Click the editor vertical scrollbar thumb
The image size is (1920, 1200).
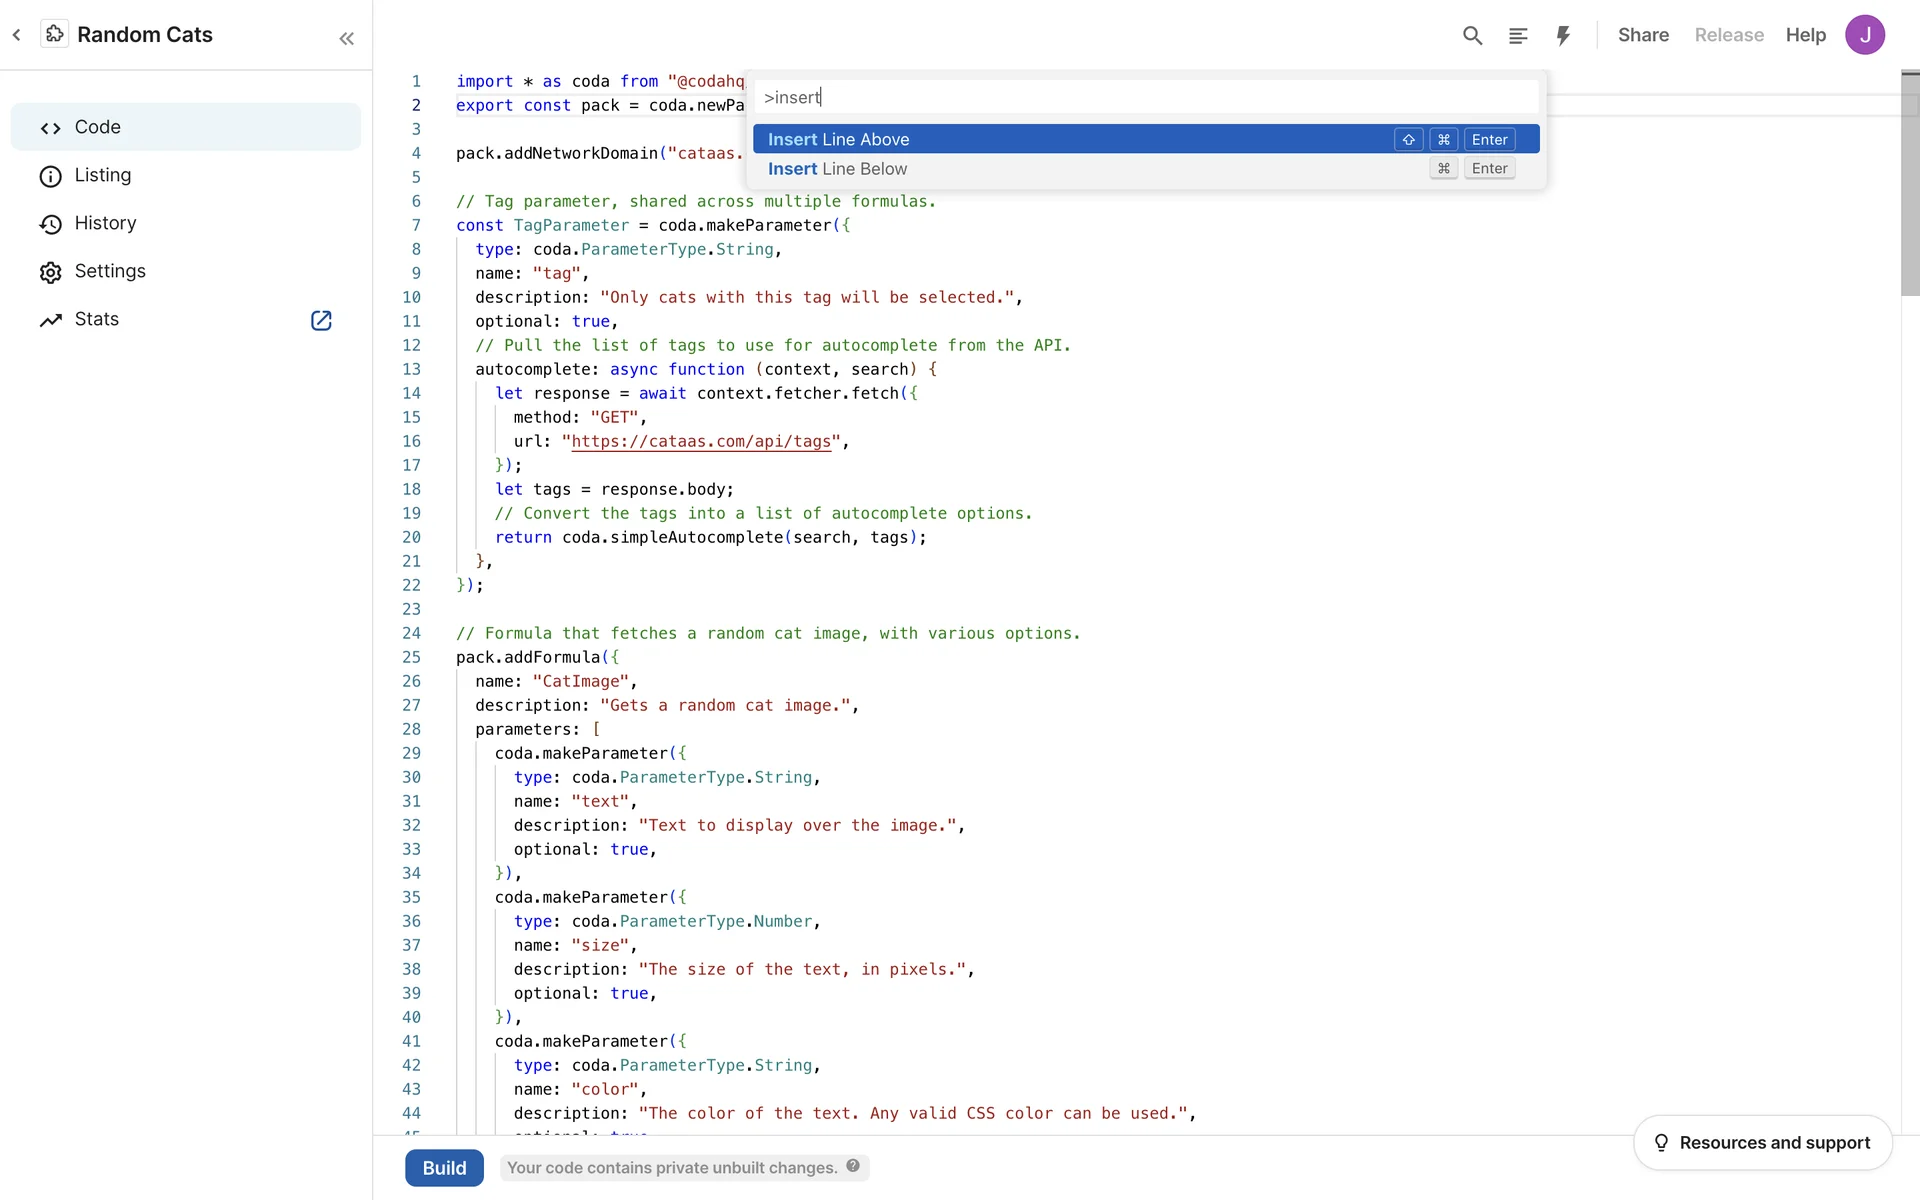[1910, 185]
